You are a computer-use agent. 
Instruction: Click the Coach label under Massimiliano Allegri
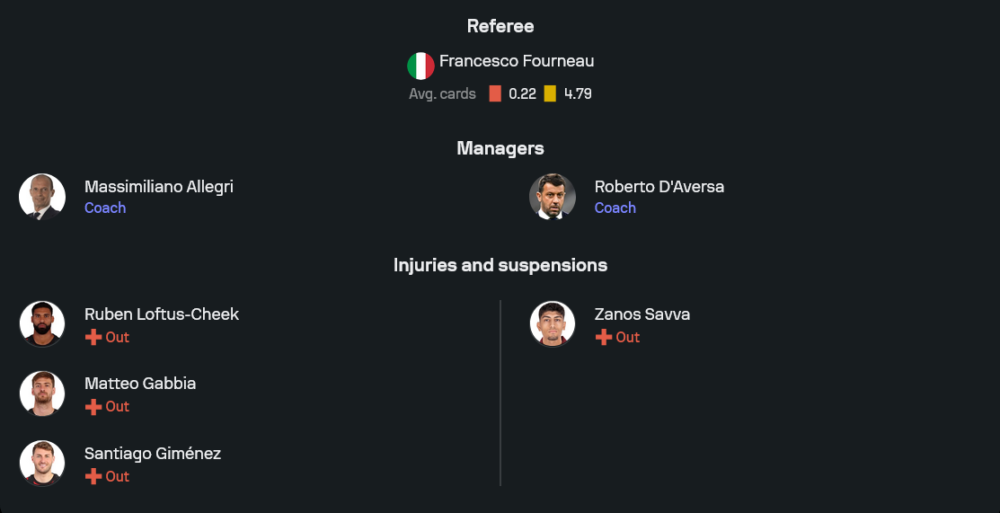(105, 208)
